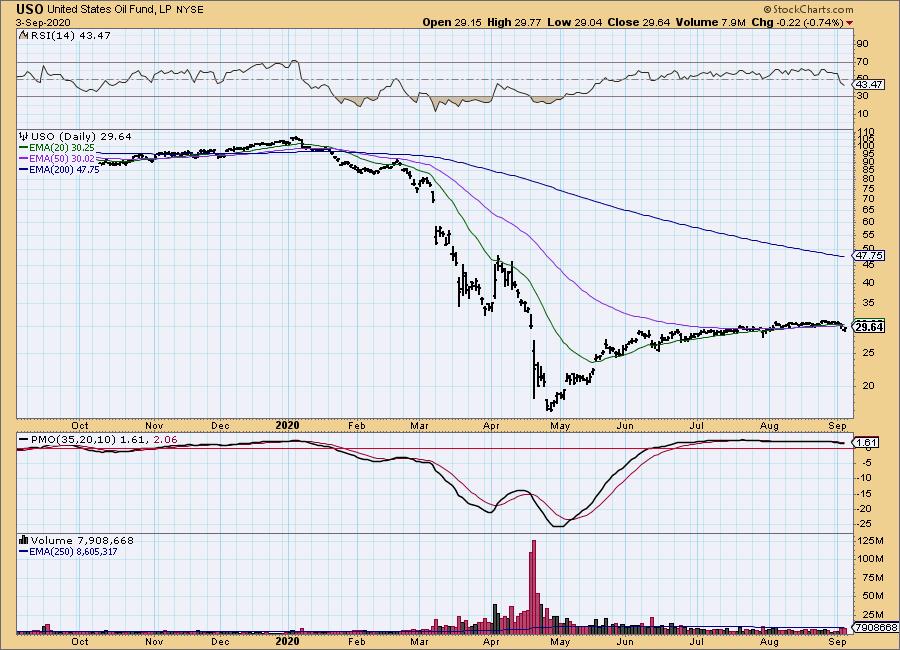
Task: Click the 2020 label under the price panel
Action: [x=288, y=425]
